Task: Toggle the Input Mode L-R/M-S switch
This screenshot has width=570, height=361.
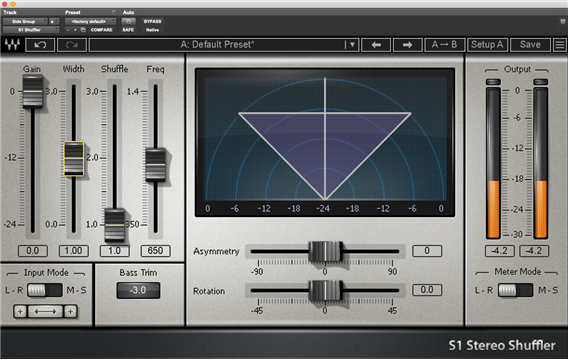Action: point(45,290)
